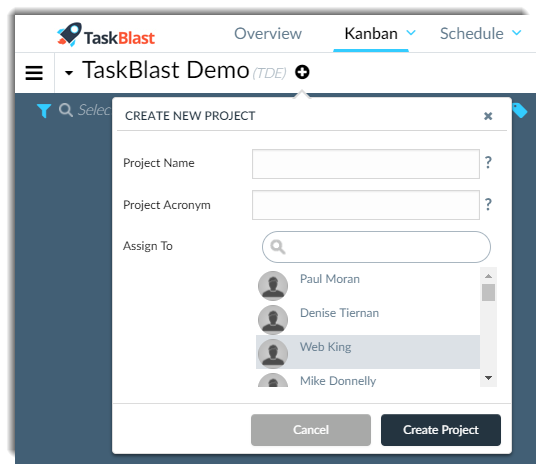536x464 pixels.
Task: Click the blue filter funnel icon
Action: [x=44, y=111]
